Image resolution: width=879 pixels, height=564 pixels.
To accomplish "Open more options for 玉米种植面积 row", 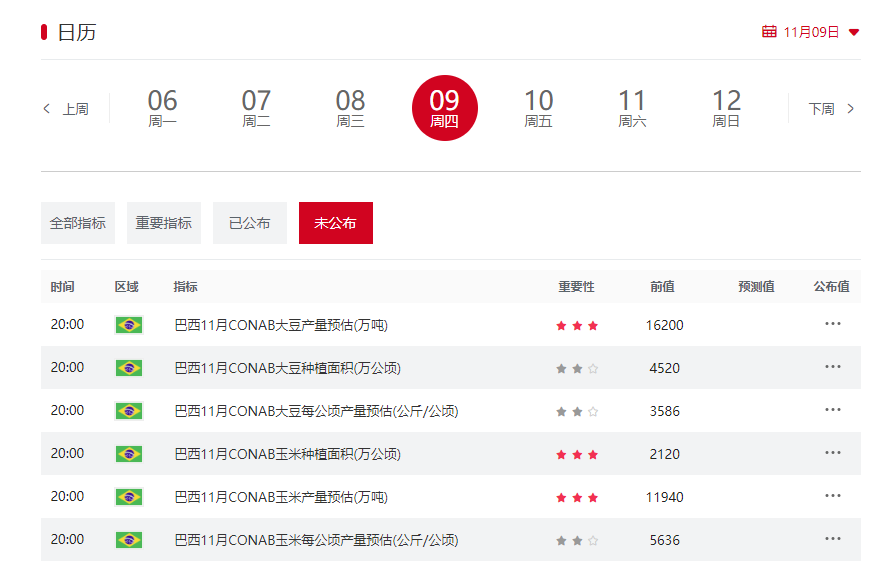I will tap(832, 452).
